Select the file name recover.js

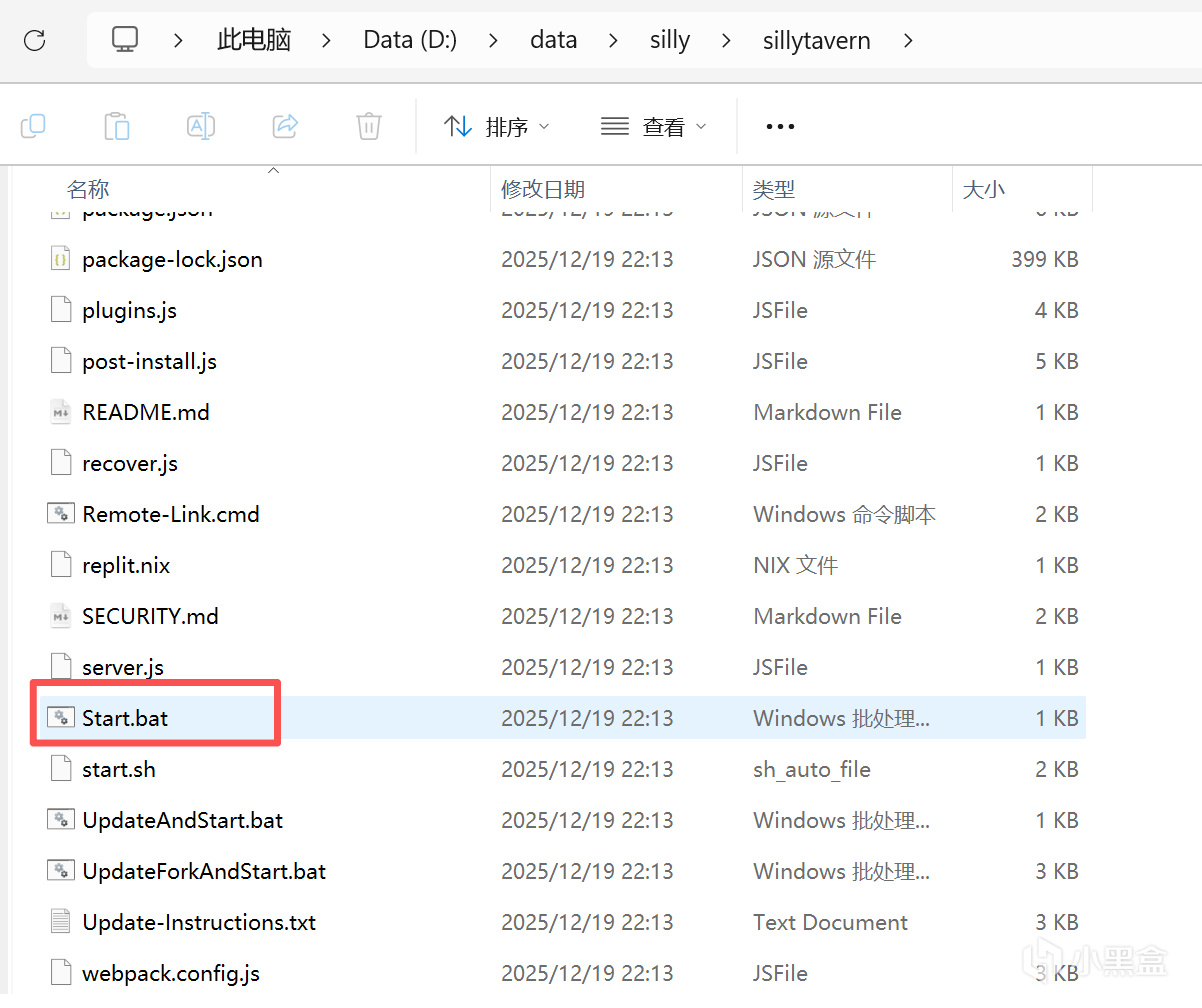click(x=129, y=463)
